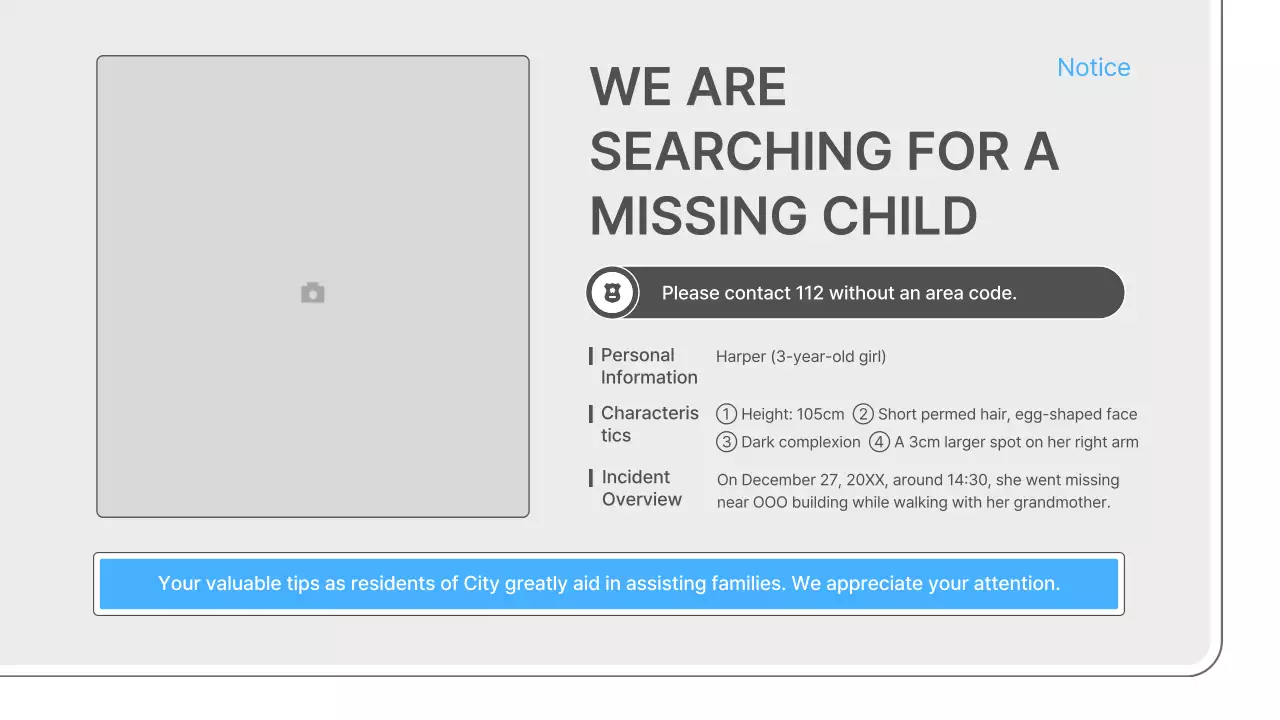Click the Notice link
Viewport: 1280px width, 720px height.
click(1093, 67)
